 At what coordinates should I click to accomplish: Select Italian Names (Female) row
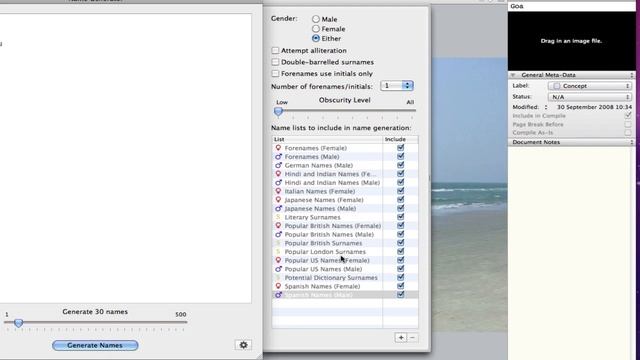coord(345,191)
